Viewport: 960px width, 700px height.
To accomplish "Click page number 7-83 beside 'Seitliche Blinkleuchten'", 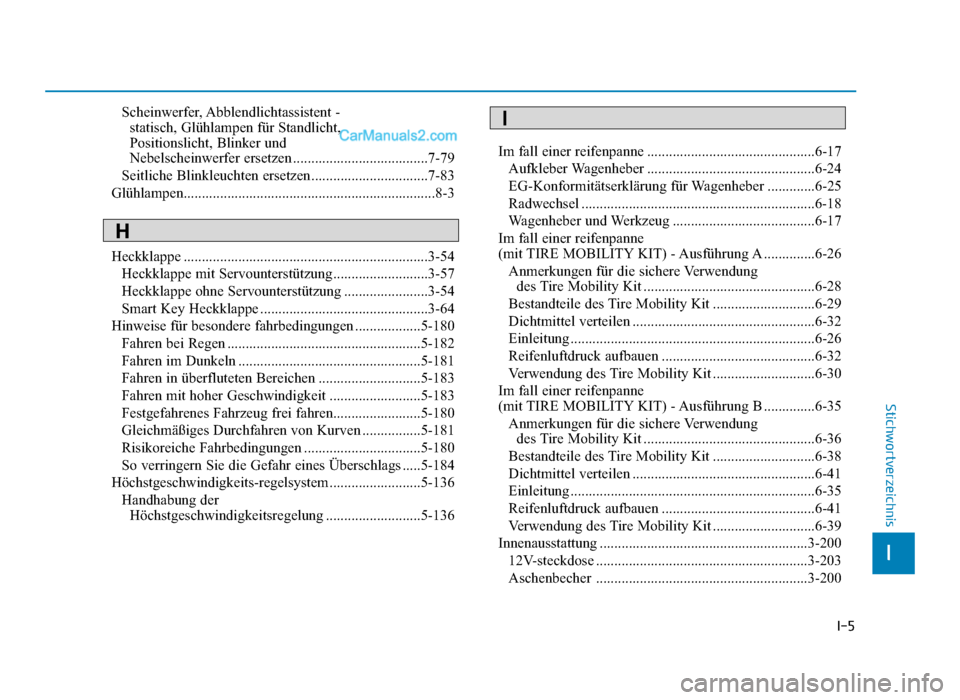I will (441, 176).
